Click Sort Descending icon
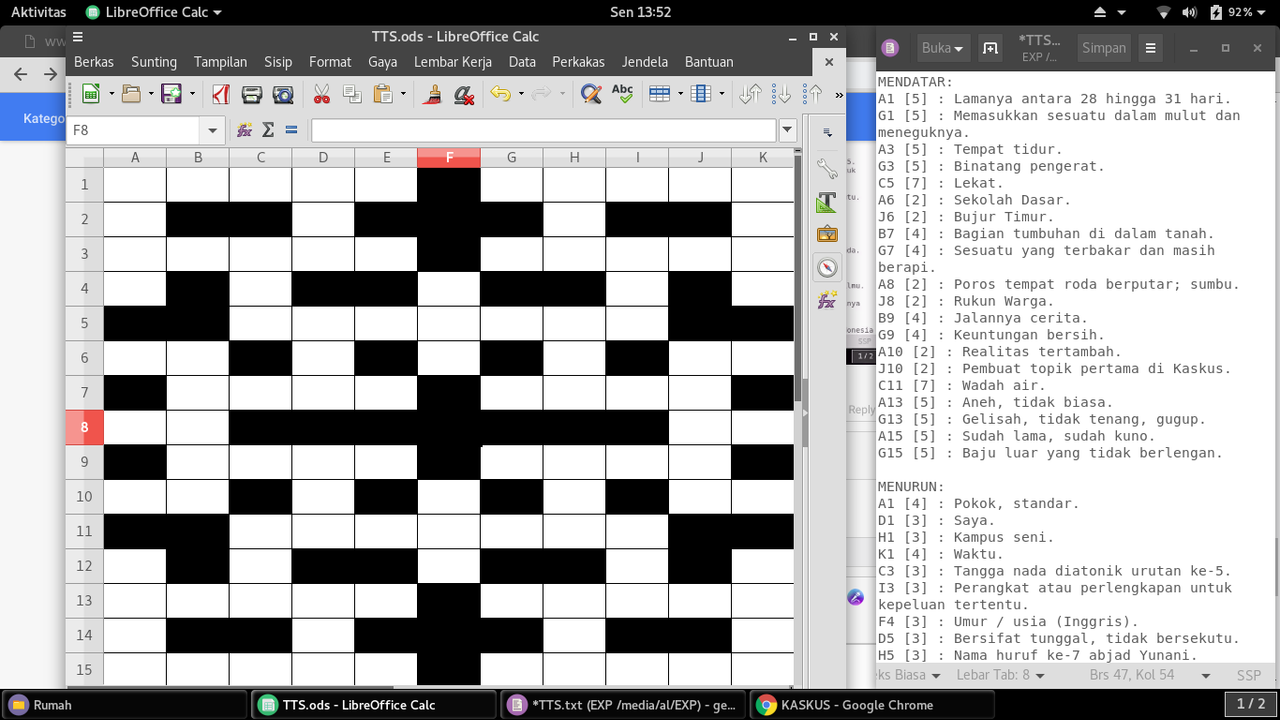Screen dimensions: 1280x720 click(x=812, y=94)
